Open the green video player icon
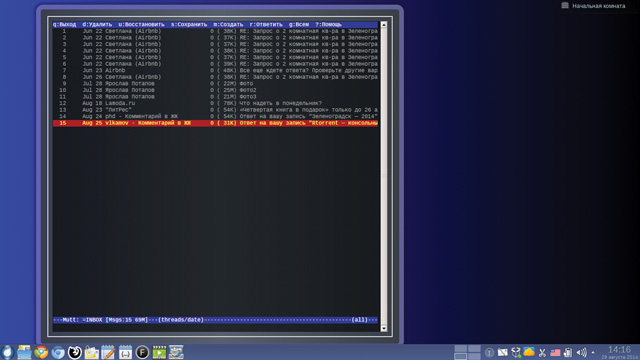Image resolution: width=640 pixels, height=360 pixels. point(159,352)
